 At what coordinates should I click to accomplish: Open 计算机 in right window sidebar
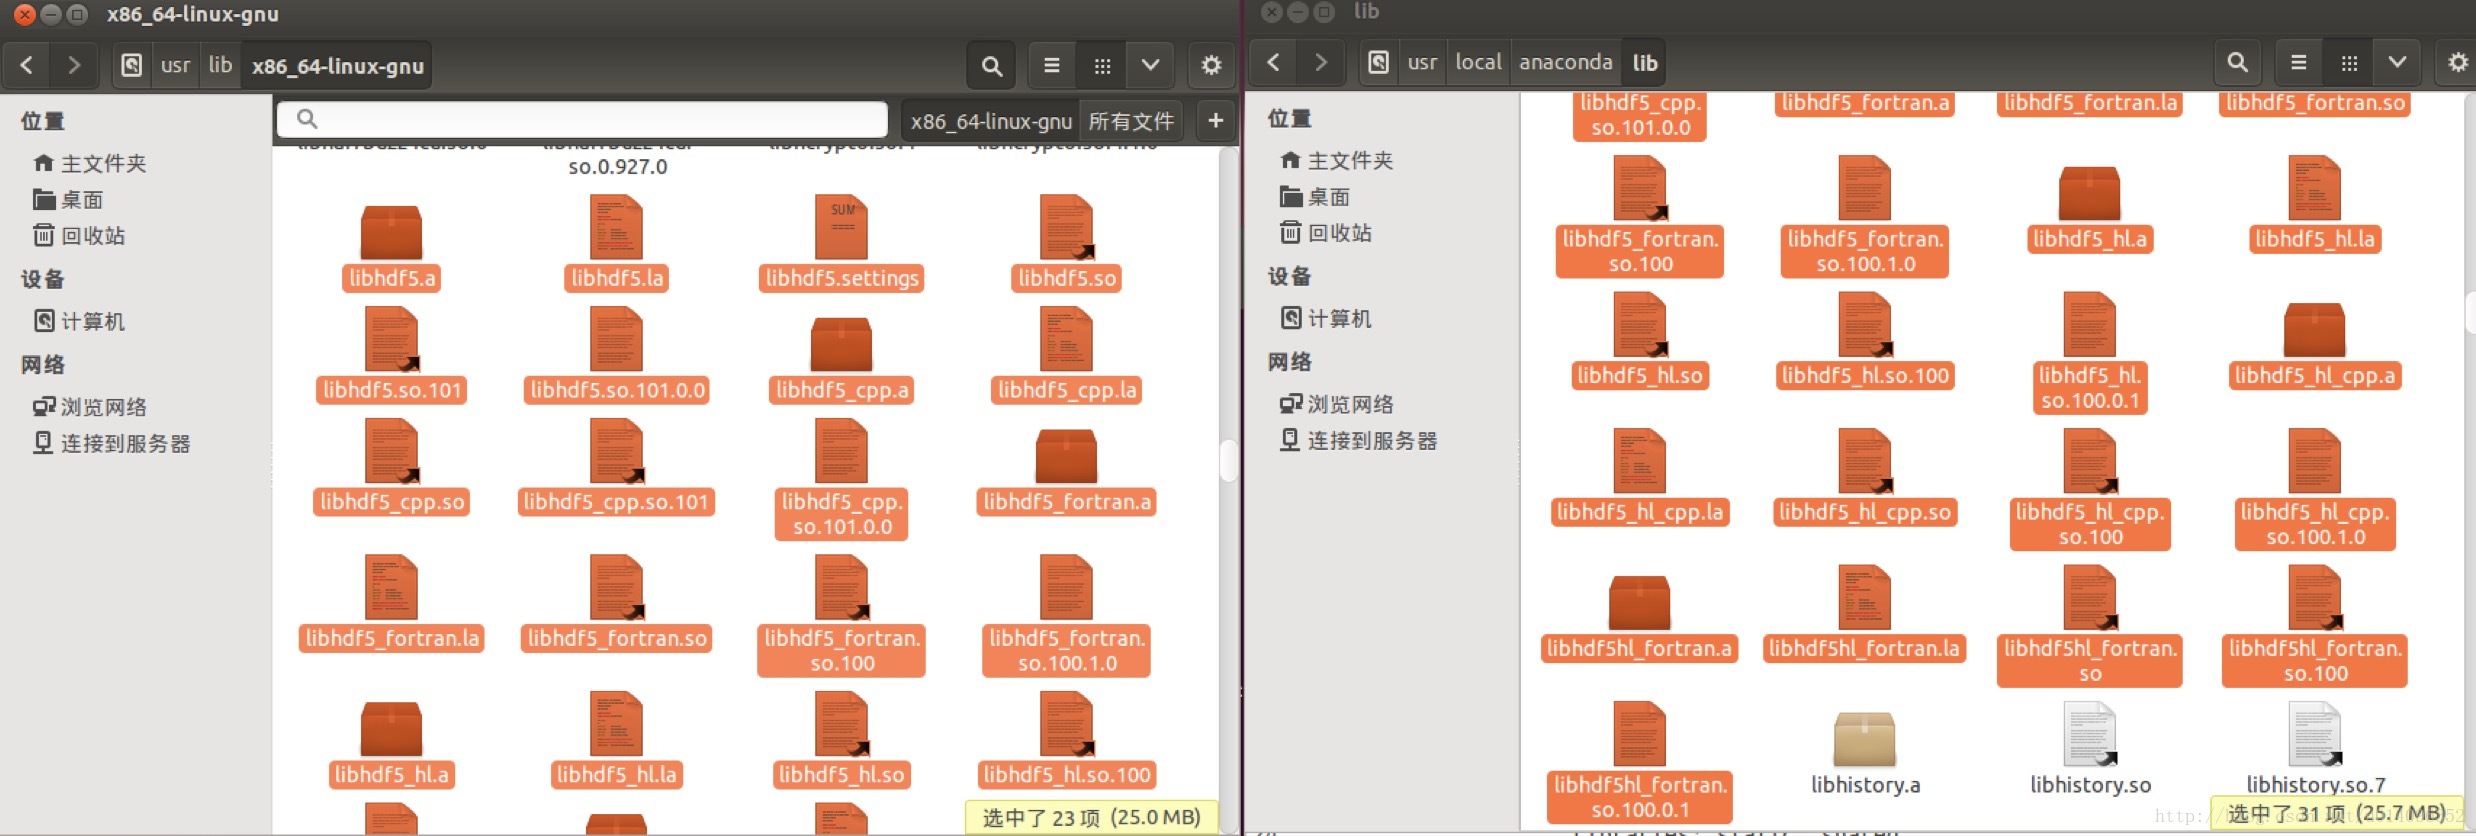click(1326, 318)
